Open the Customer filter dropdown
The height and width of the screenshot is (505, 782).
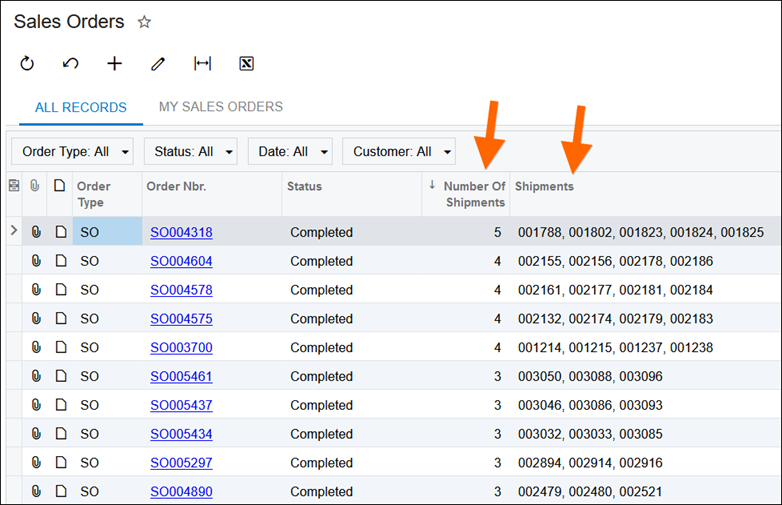click(x=399, y=152)
